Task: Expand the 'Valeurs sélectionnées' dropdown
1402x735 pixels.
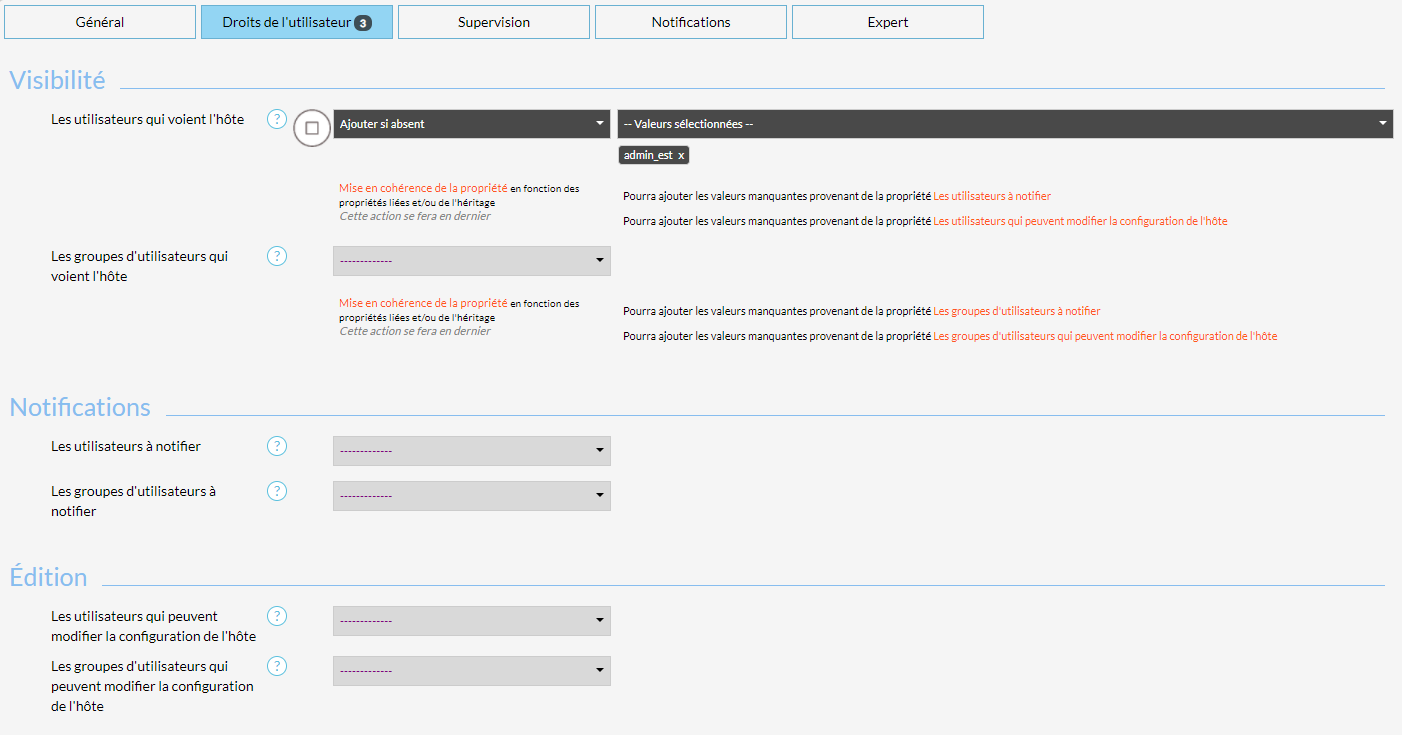Action: coord(1004,124)
